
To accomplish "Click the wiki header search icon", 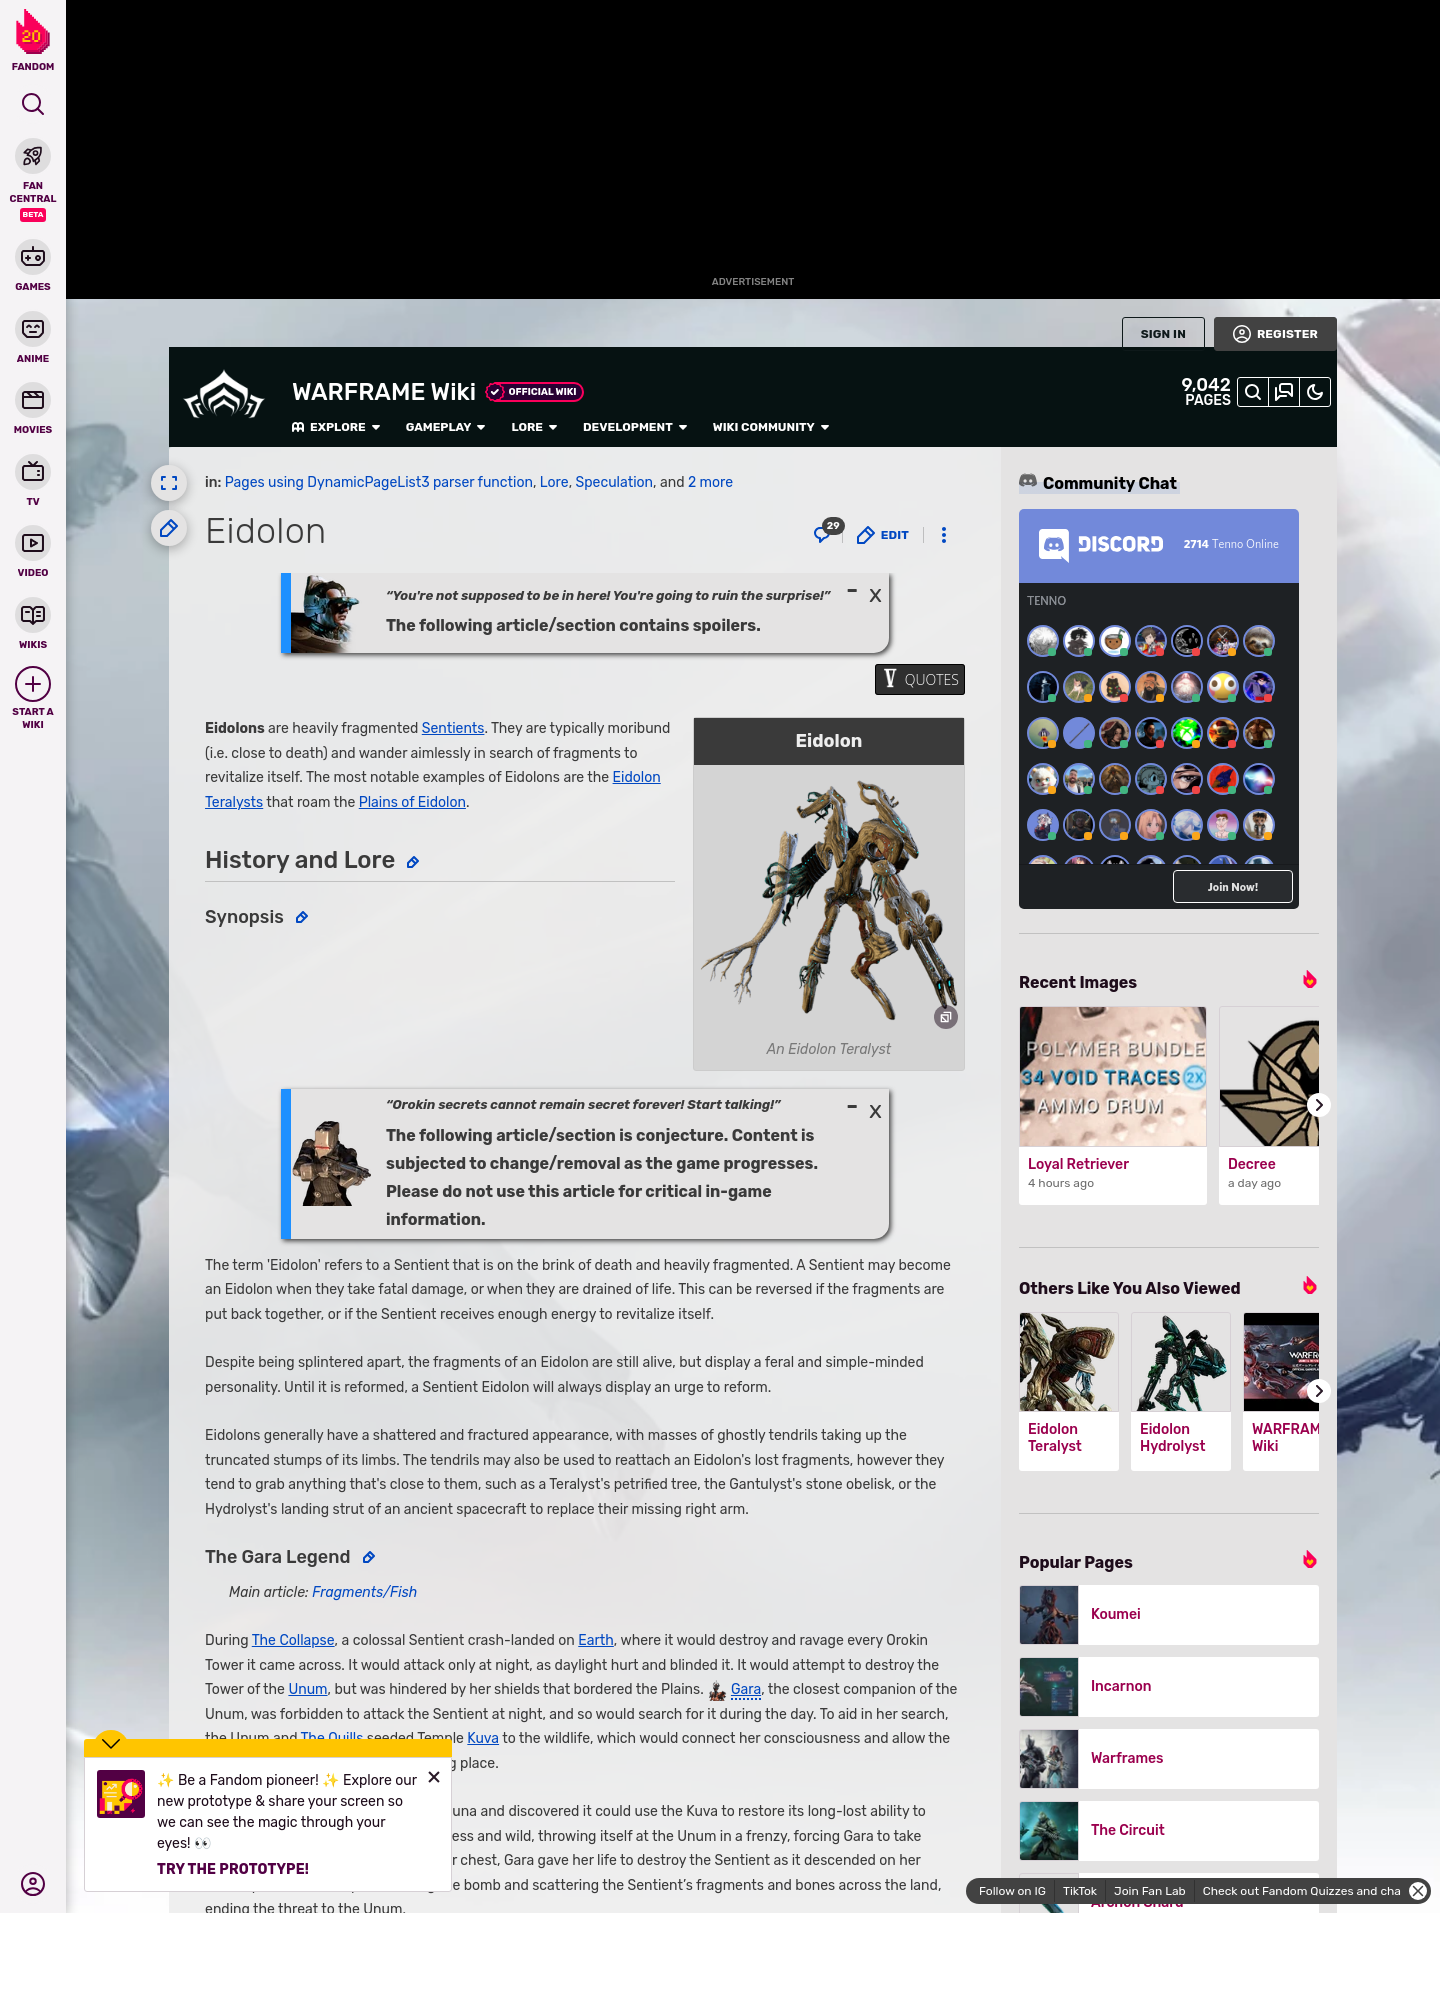I will point(1253,392).
